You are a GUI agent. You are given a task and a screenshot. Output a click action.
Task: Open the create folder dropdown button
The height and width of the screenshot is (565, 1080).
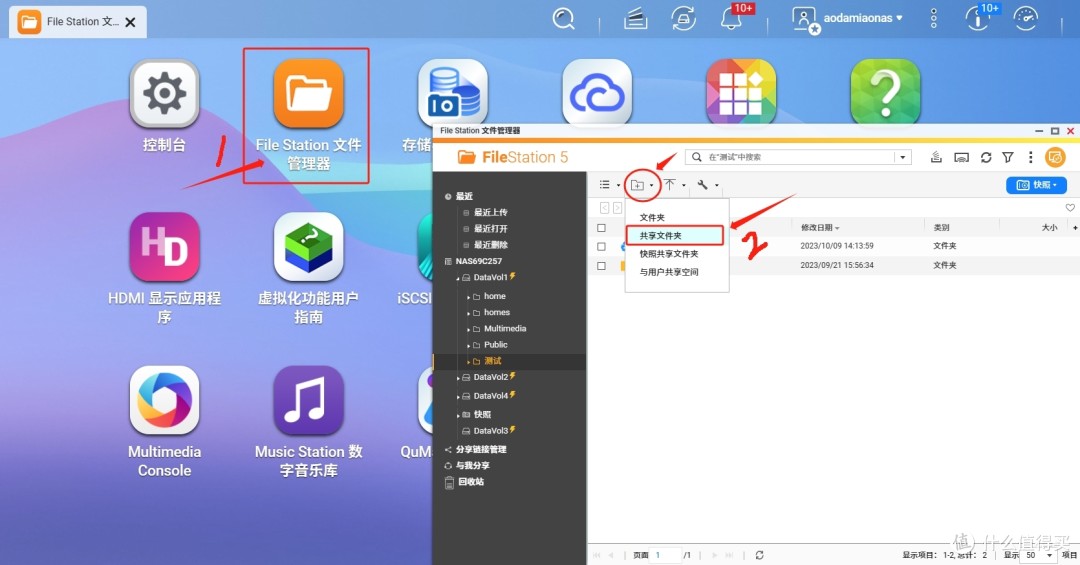(642, 185)
